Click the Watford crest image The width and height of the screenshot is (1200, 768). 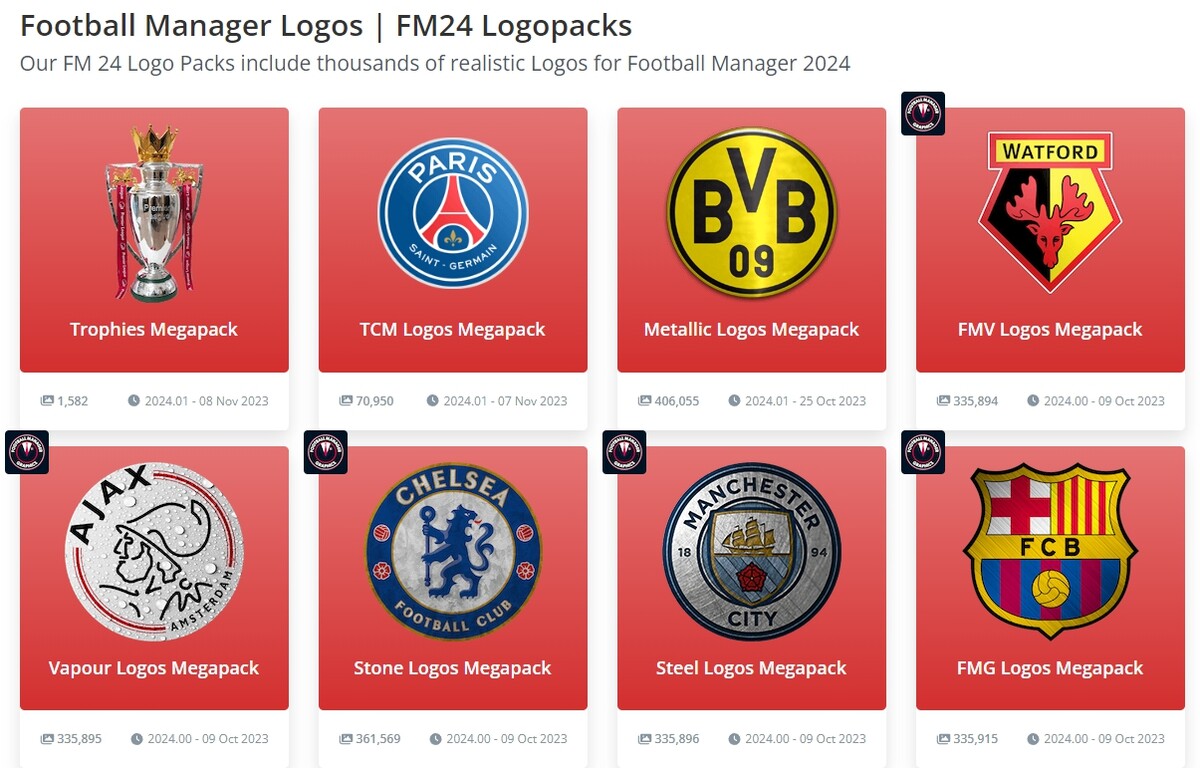pos(1050,212)
